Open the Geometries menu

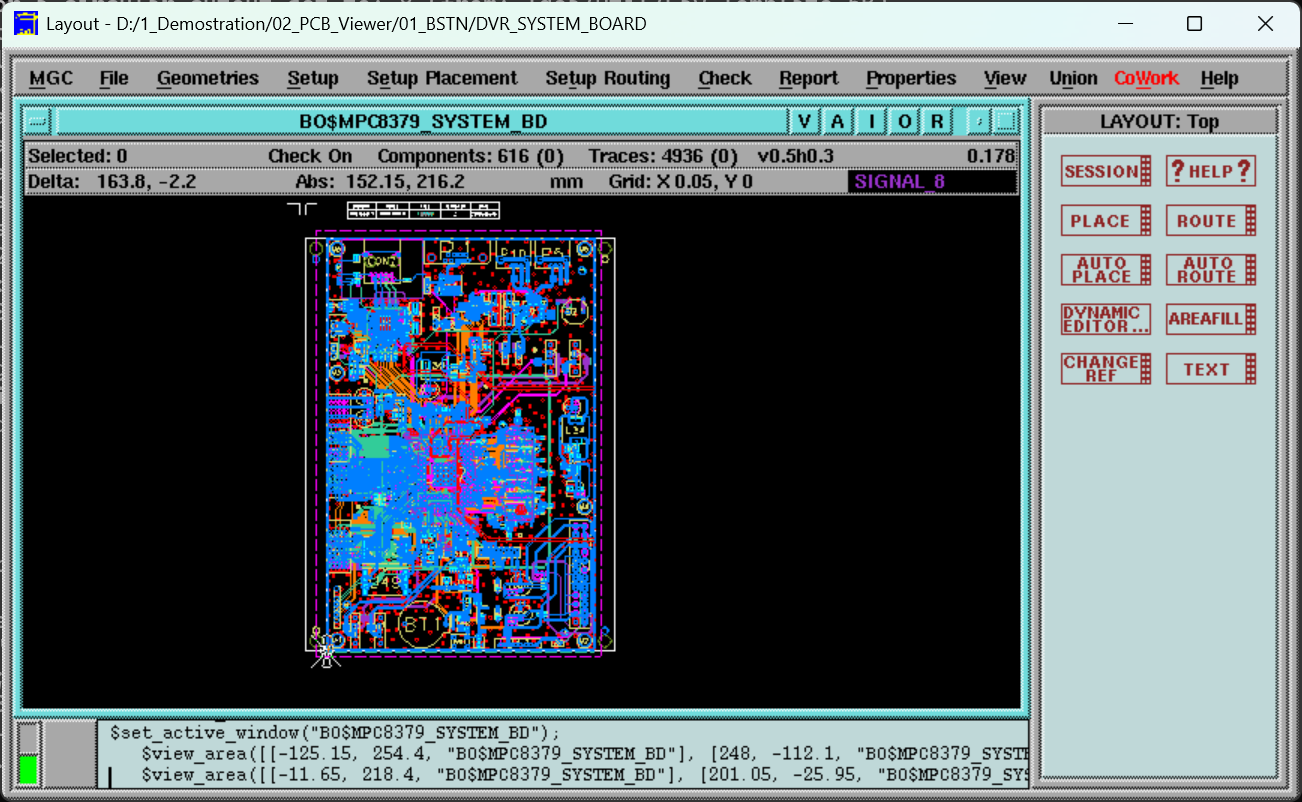207,78
